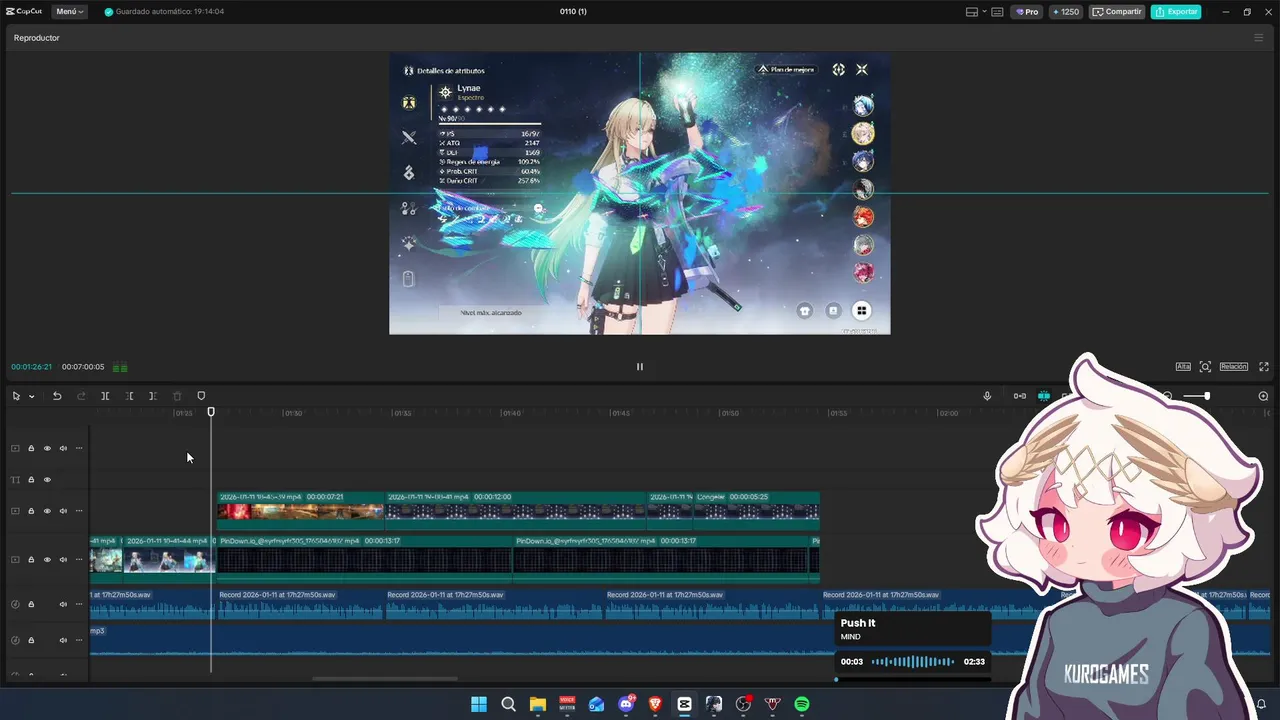Trim right of playhead tool
Screen dimensions: 1280x720
tap(152, 396)
